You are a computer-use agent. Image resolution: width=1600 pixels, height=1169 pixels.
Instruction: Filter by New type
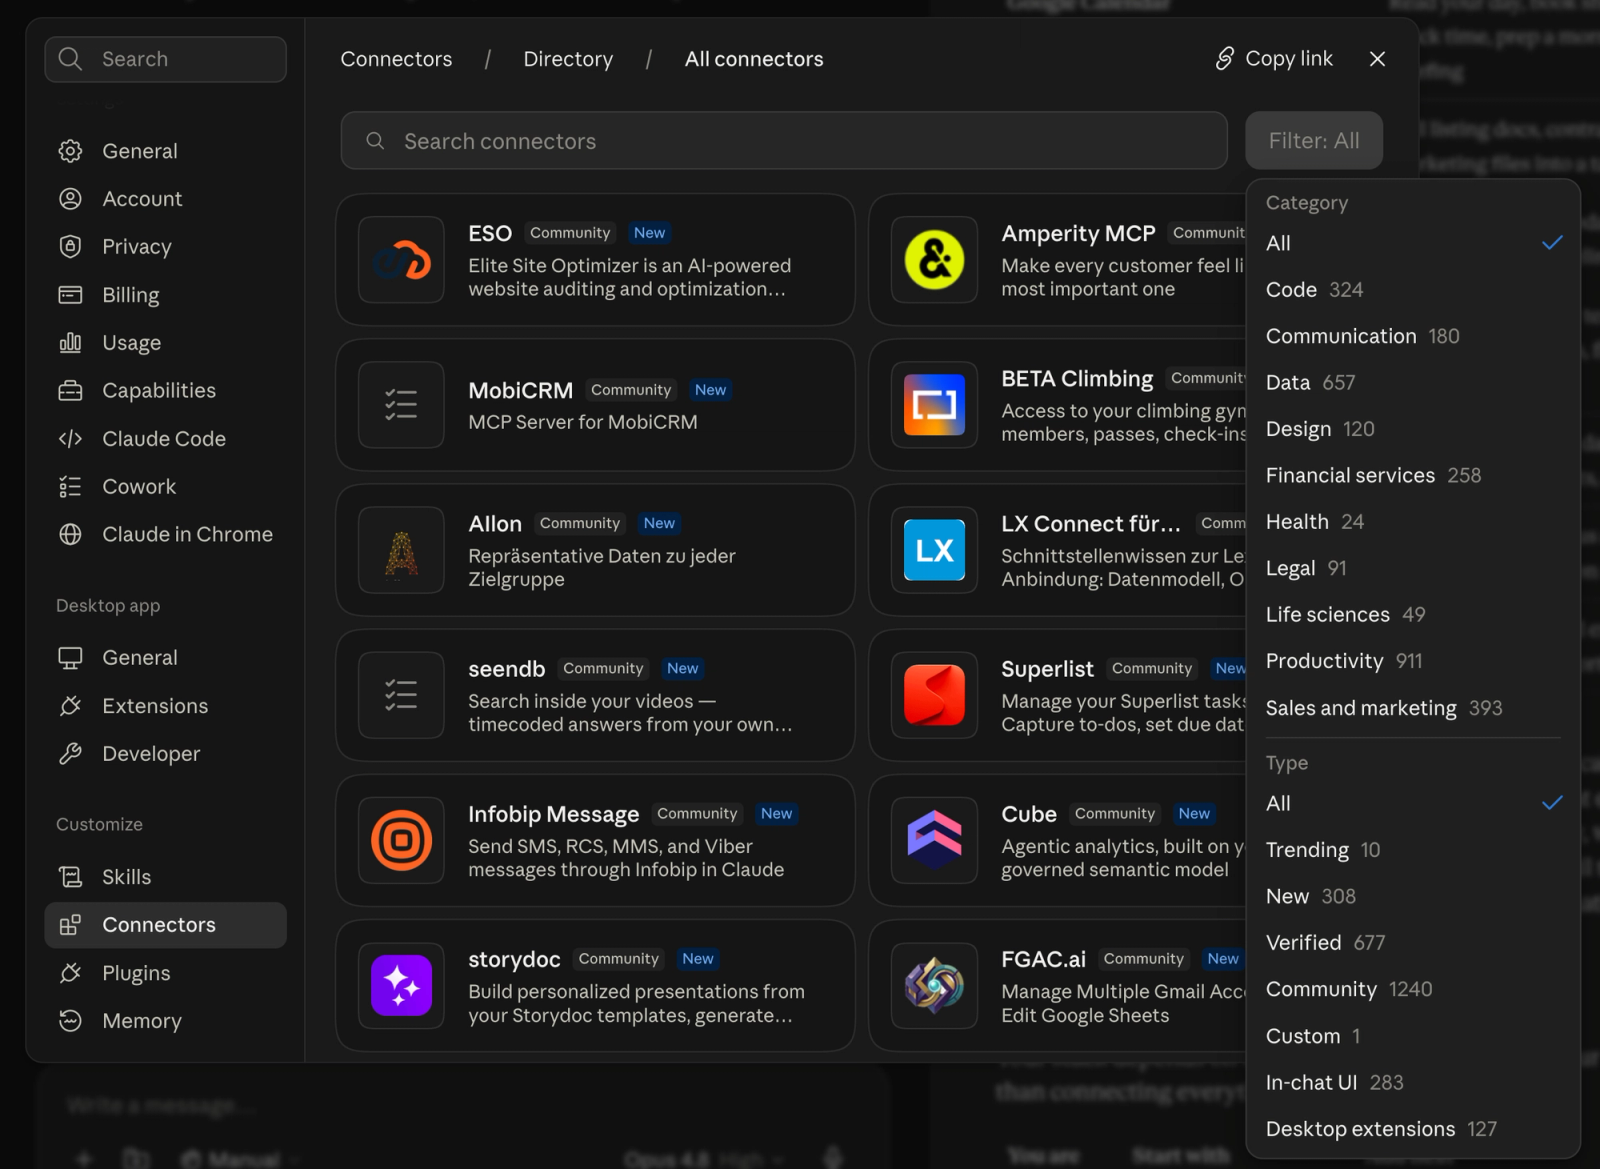point(1413,896)
